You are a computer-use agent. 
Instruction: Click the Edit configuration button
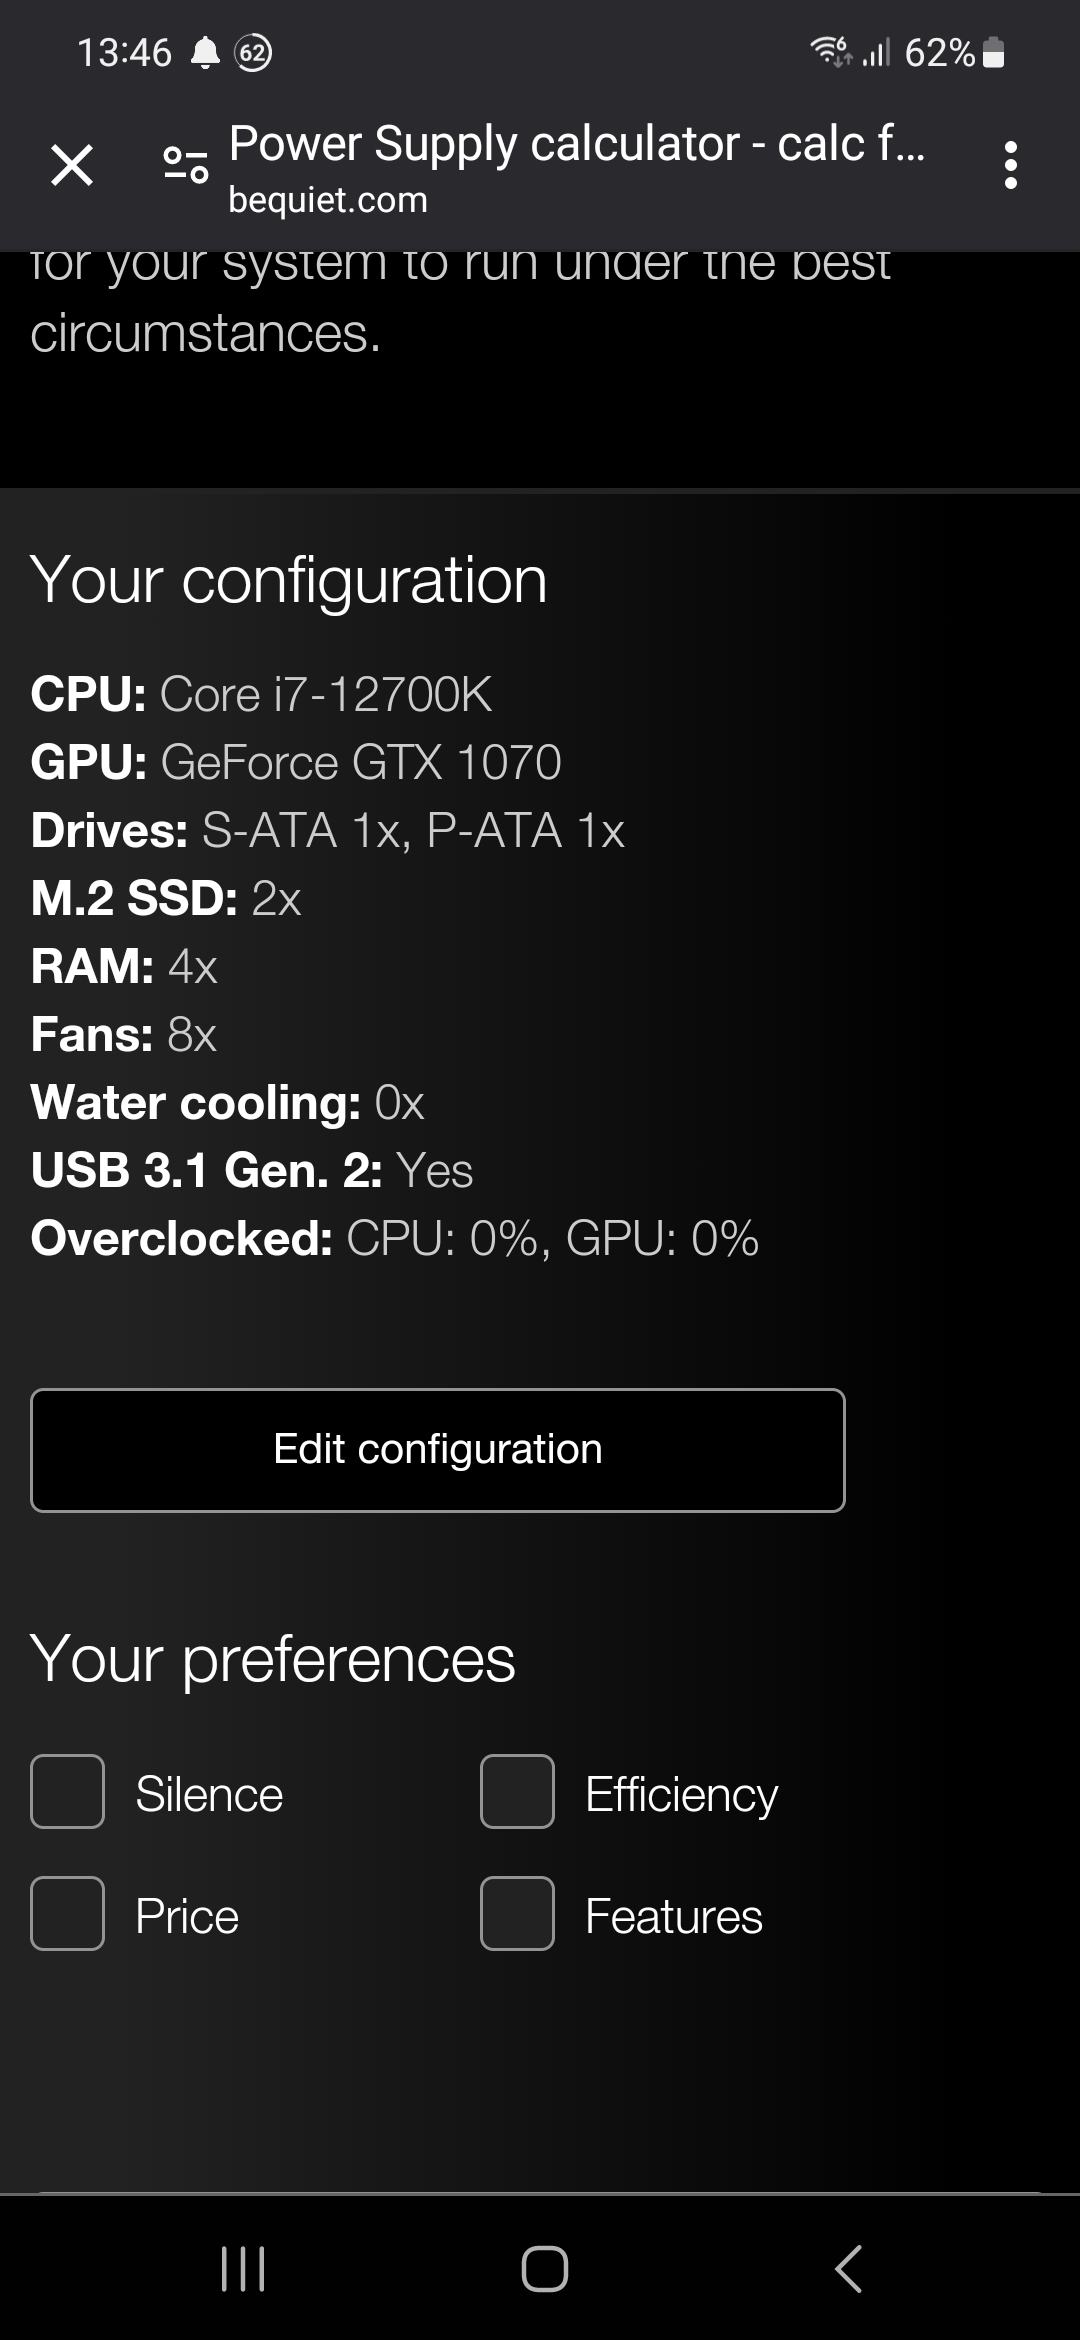pyautogui.click(x=438, y=1450)
